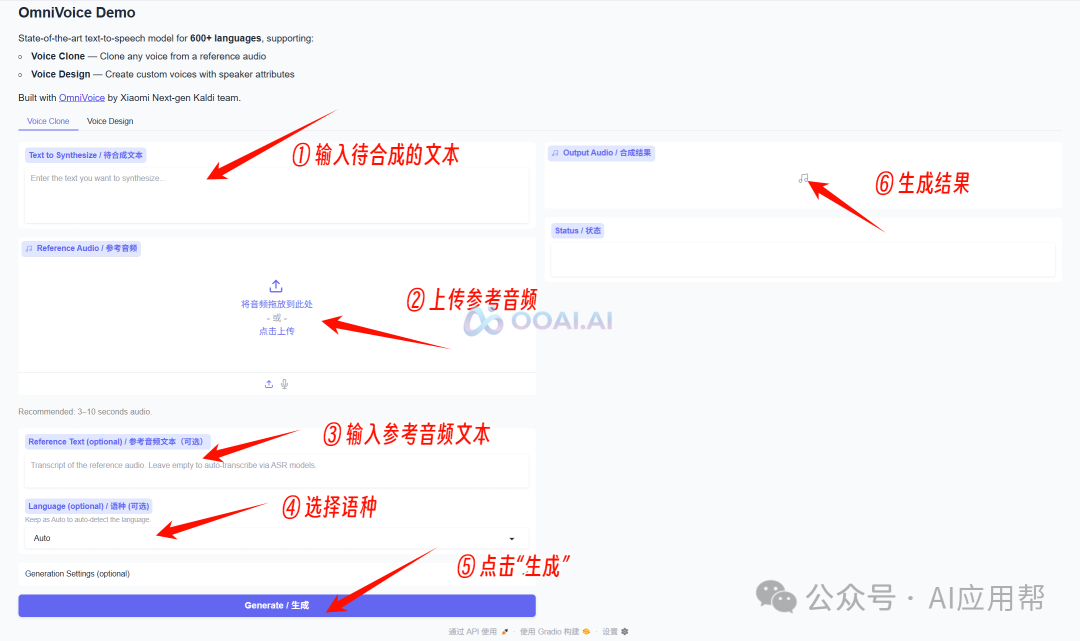Image resolution: width=1080 pixels, height=641 pixels.
Task: Click the music note icon on Reference Audio label
Action: pos(28,248)
